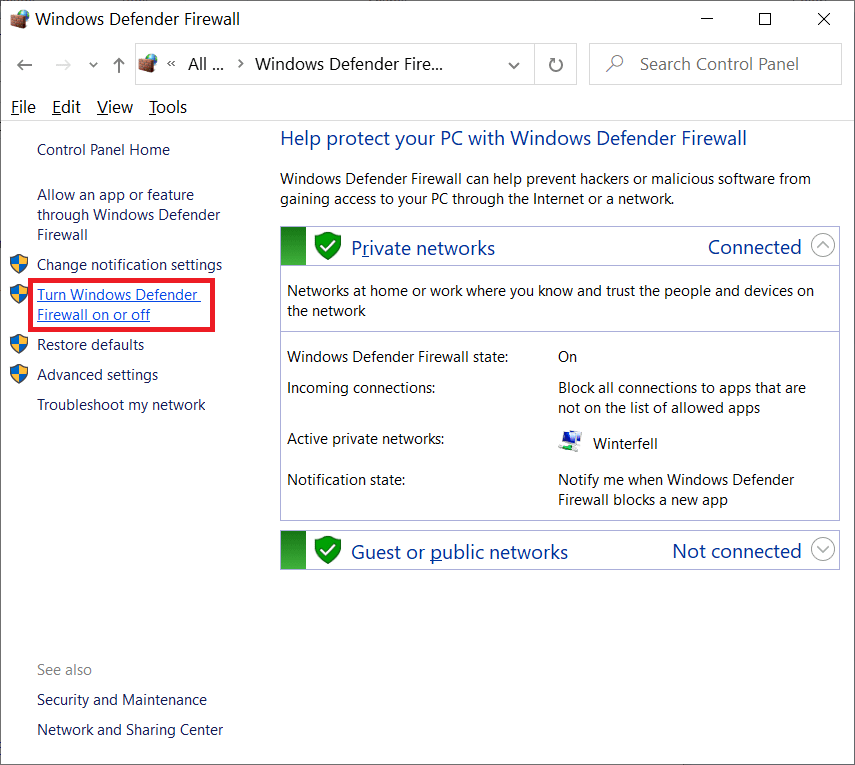Open the Edit menu

pyautogui.click(x=66, y=107)
